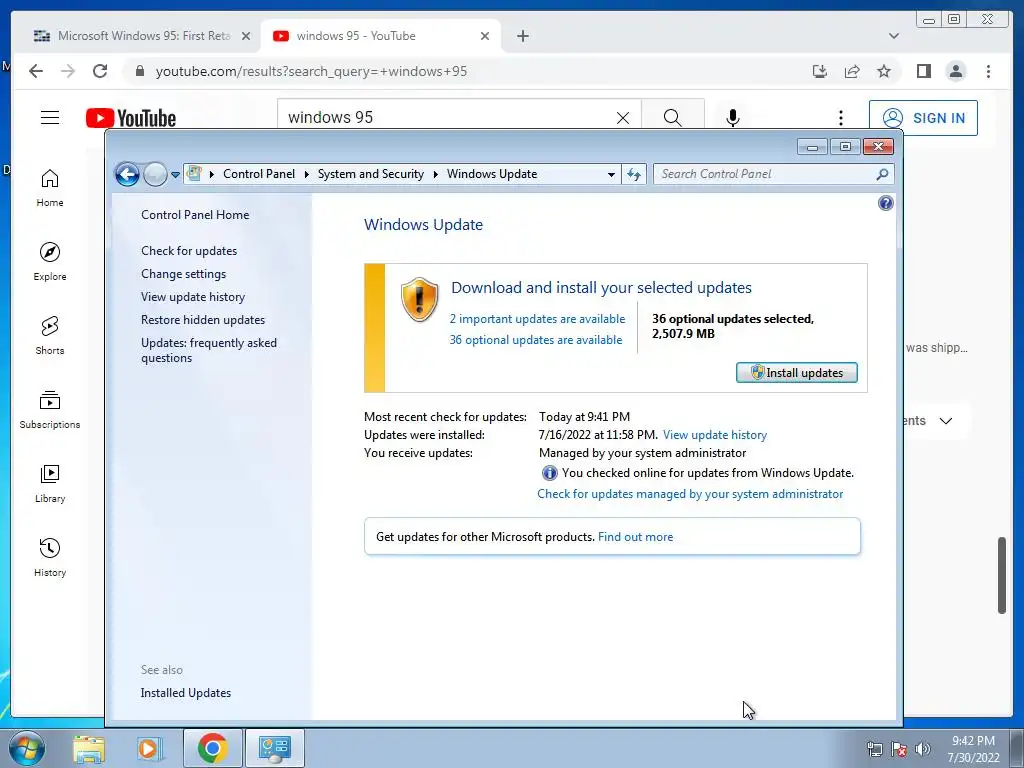1024x768 pixels.
Task: Click the Chrome profile avatar icon
Action: (955, 71)
